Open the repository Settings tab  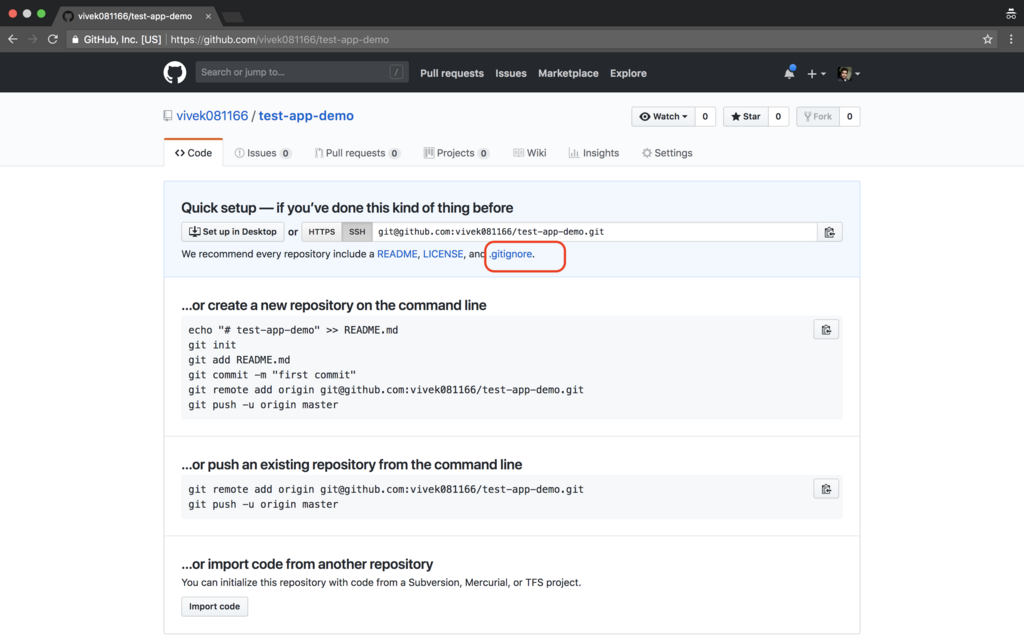pyautogui.click(x=667, y=153)
